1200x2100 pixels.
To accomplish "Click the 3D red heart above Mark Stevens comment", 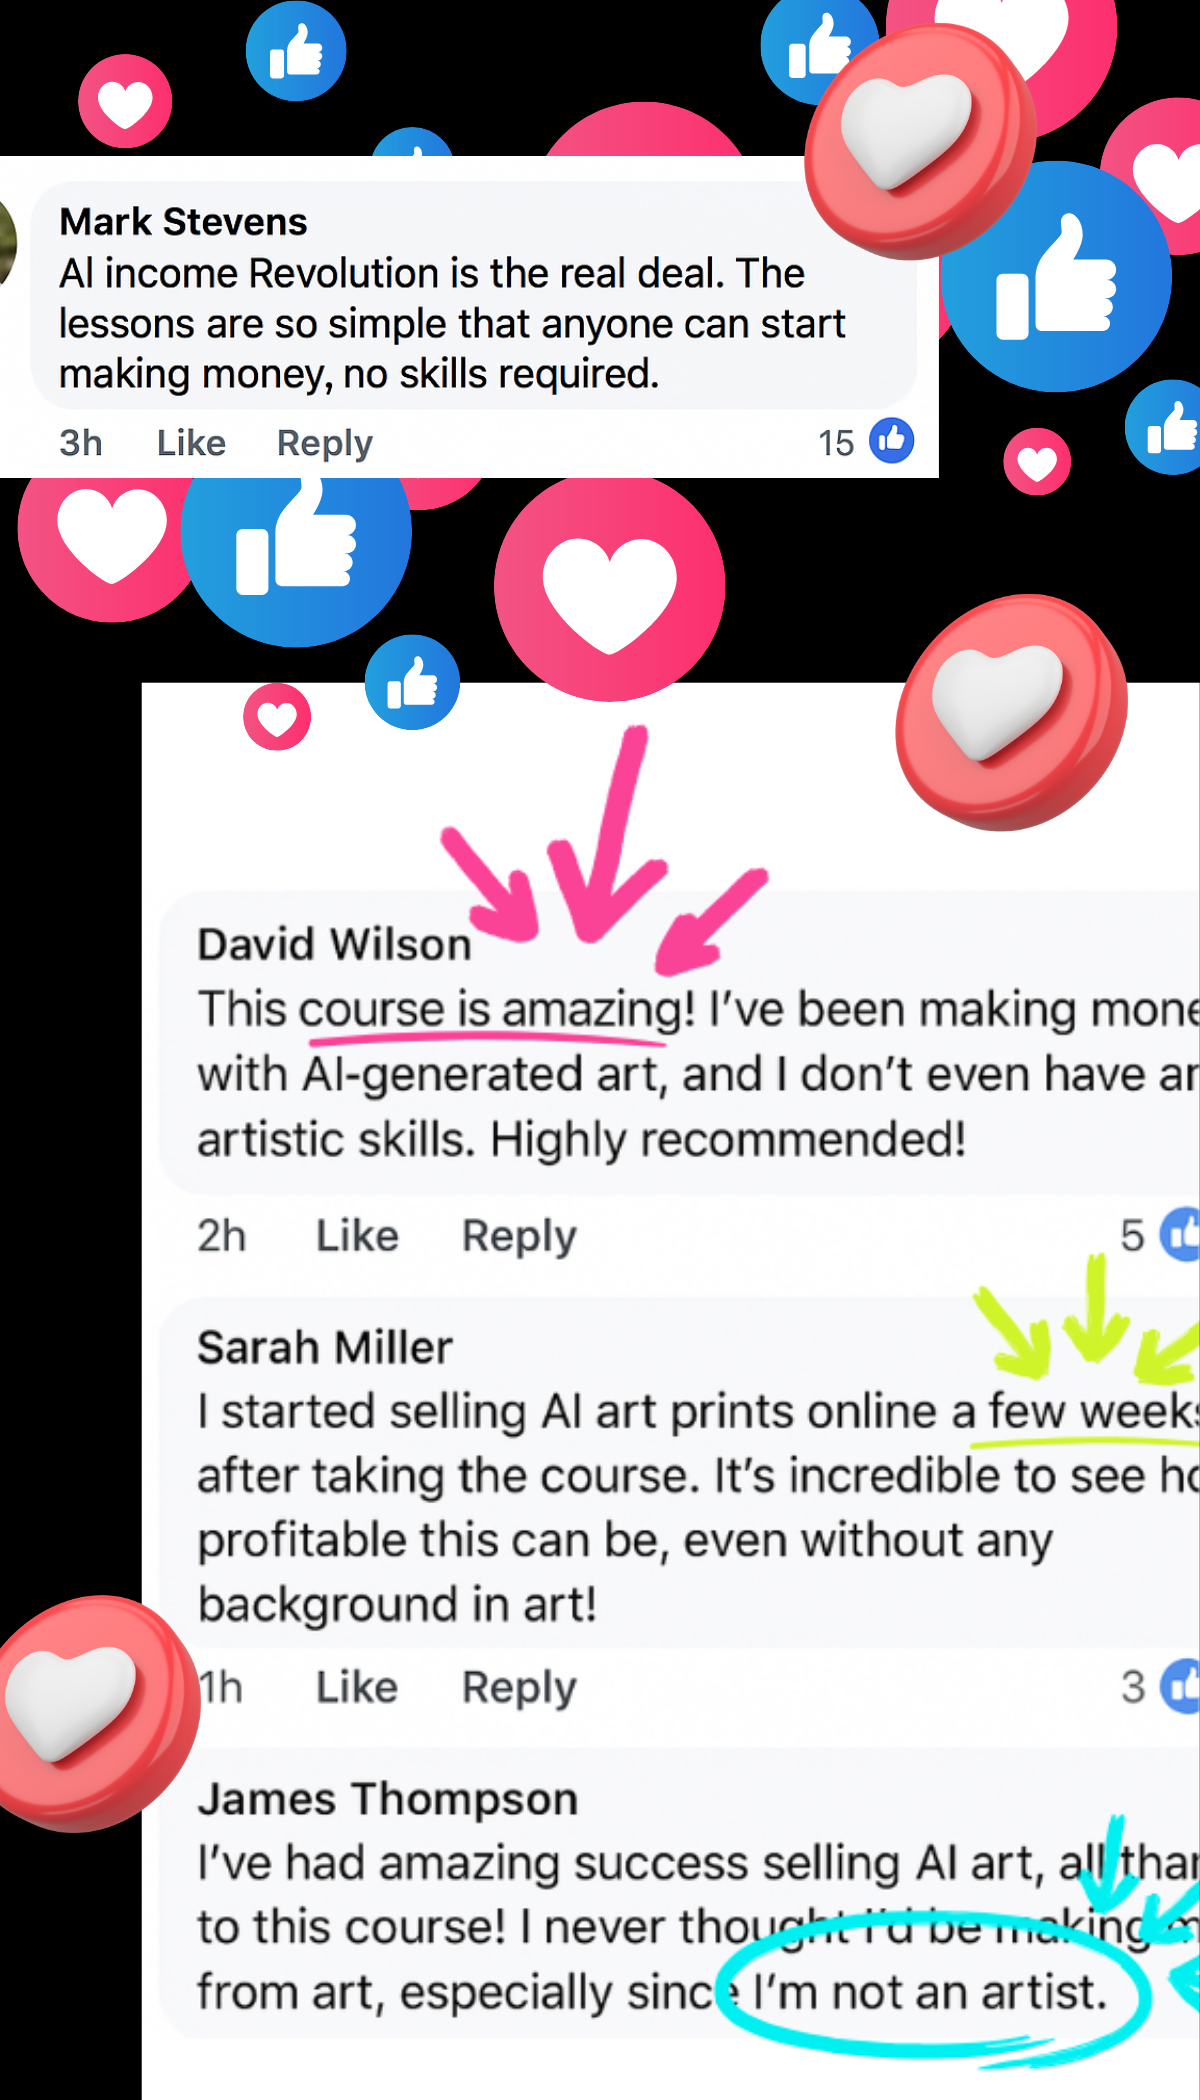I will pos(919,142).
